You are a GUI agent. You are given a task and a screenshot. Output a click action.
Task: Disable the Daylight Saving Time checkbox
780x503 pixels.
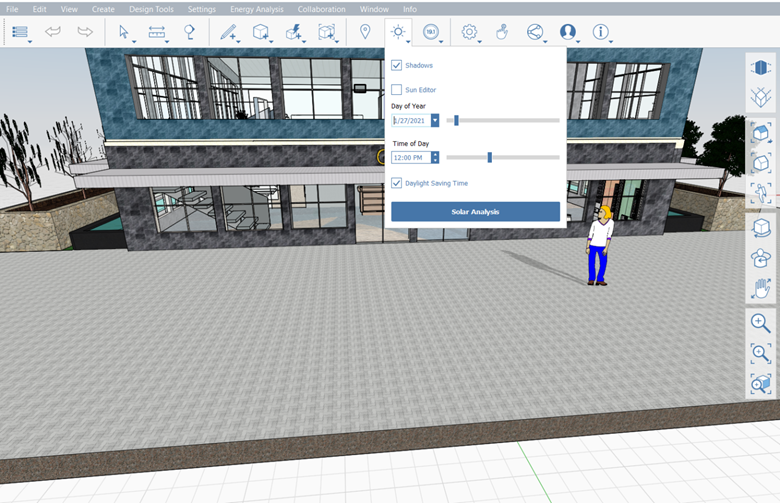396,183
